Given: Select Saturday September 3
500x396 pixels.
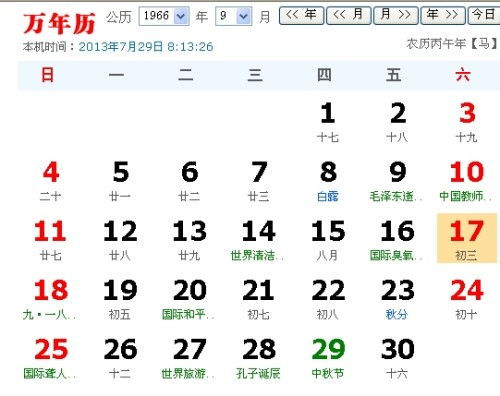Looking at the screenshot, I should pyautogui.click(x=467, y=122).
